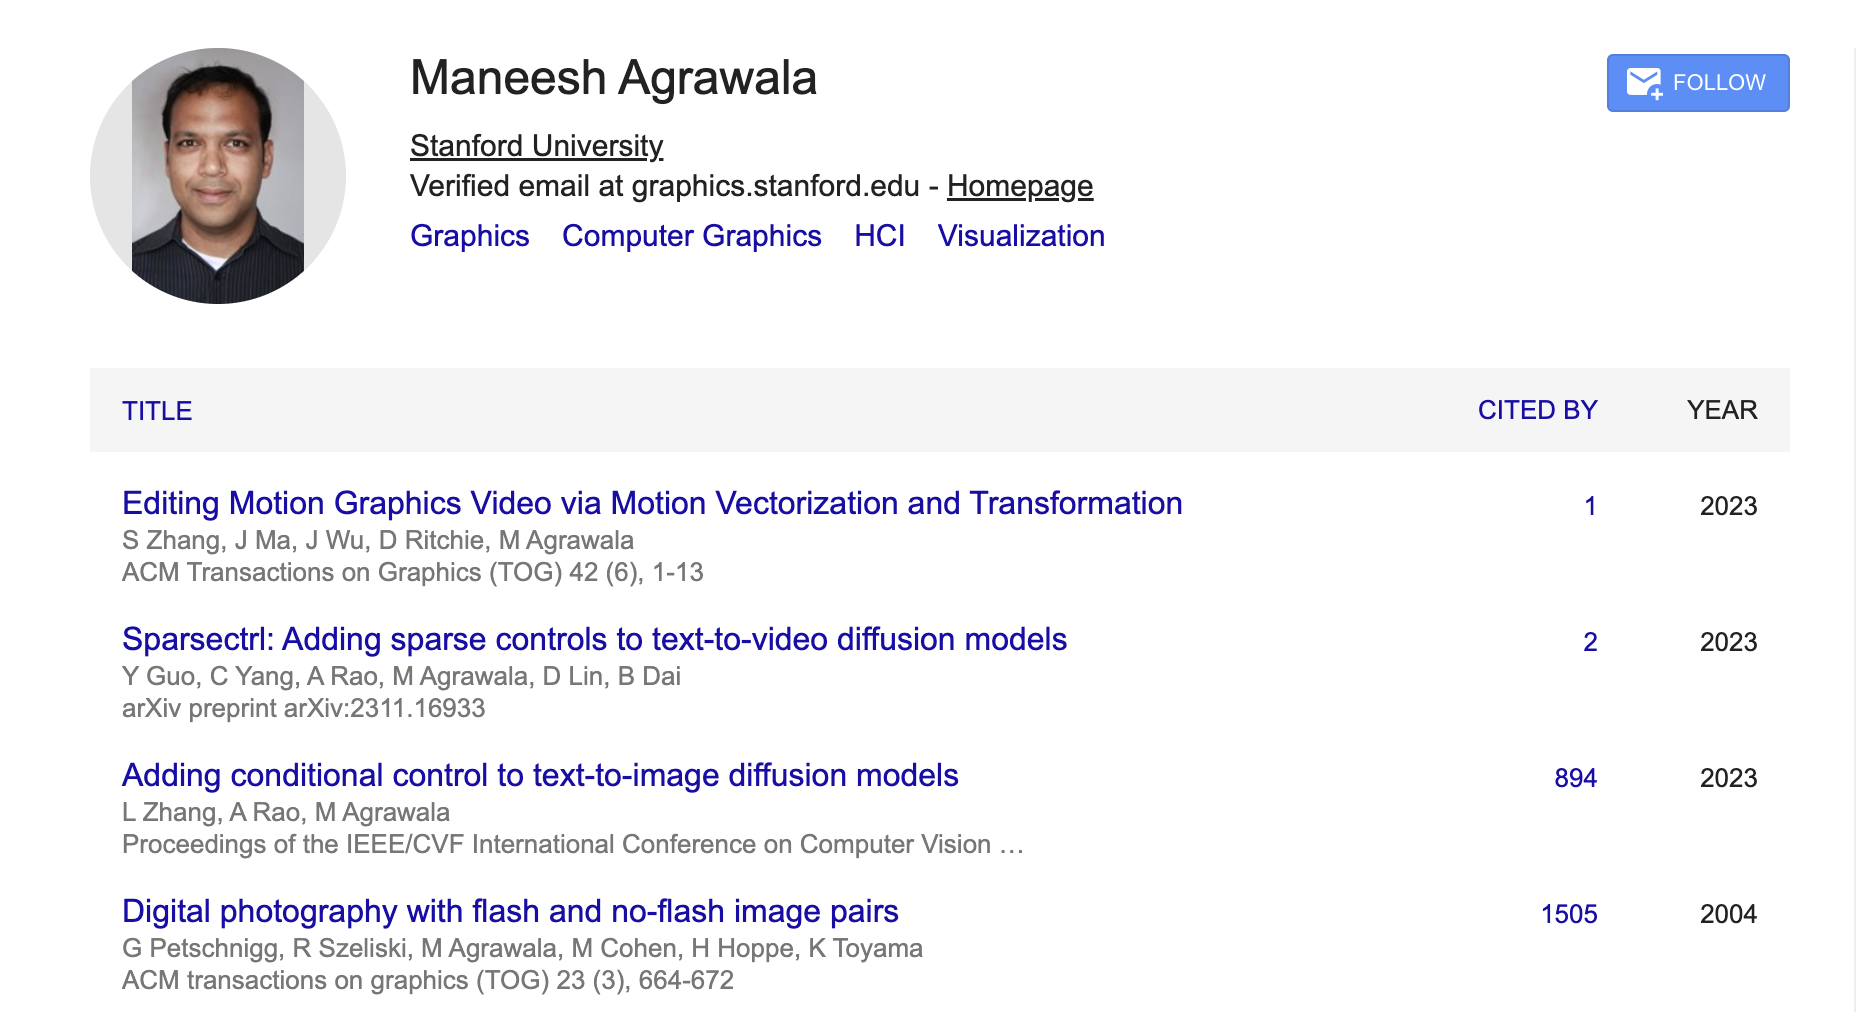Open the Visualization interest tag

point(1021,236)
